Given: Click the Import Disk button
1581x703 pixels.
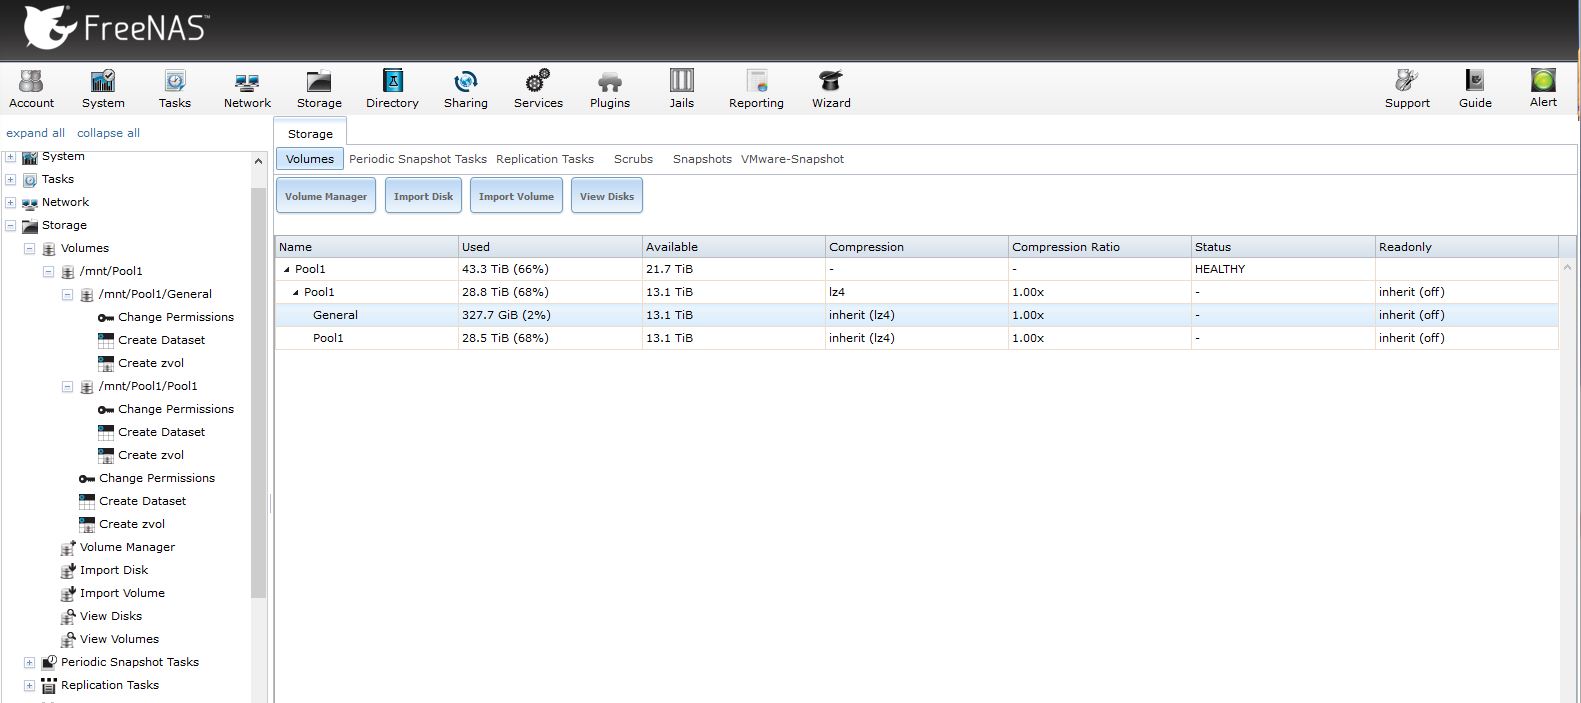Looking at the screenshot, I should [423, 196].
